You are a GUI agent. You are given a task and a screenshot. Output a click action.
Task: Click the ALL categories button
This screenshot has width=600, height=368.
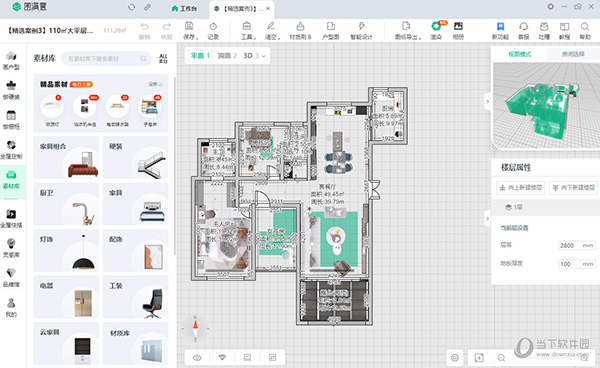pyautogui.click(x=163, y=59)
